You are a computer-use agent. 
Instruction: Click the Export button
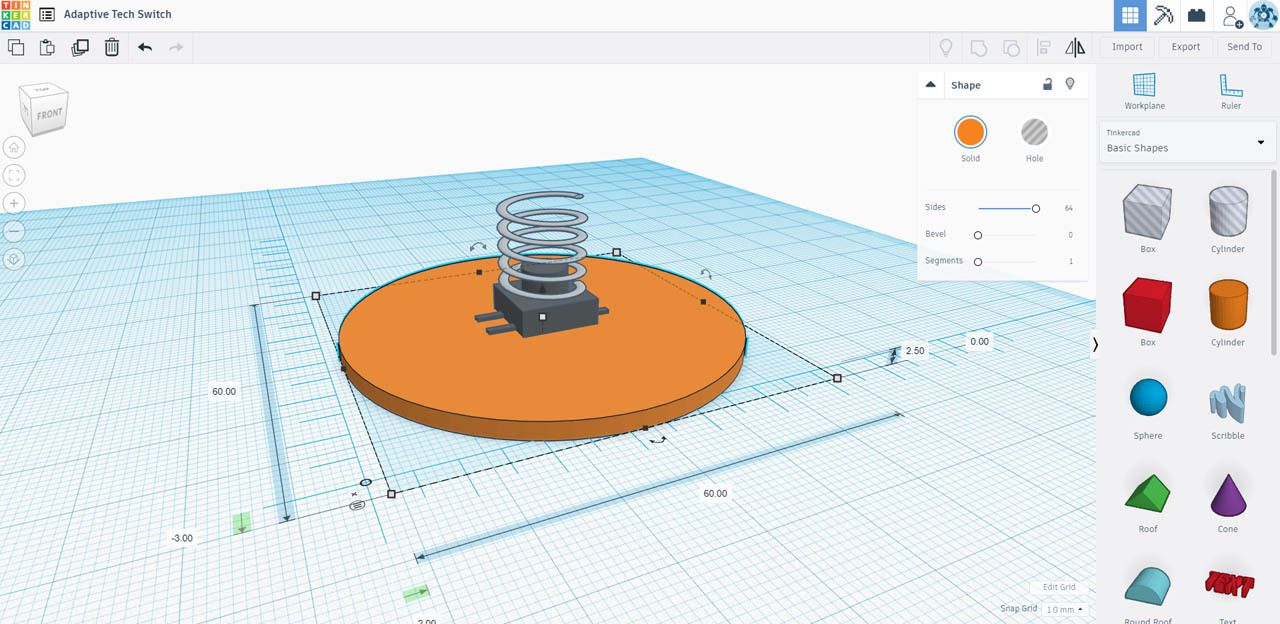tap(1185, 46)
